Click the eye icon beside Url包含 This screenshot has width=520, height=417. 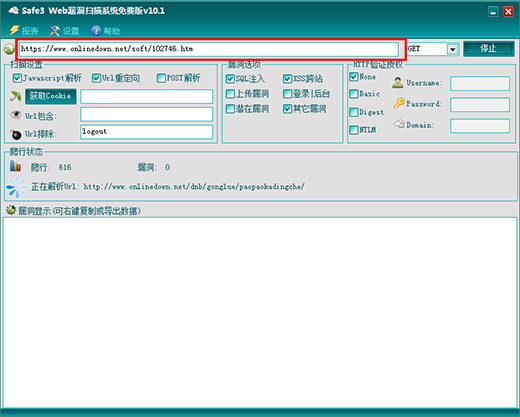tap(16, 115)
